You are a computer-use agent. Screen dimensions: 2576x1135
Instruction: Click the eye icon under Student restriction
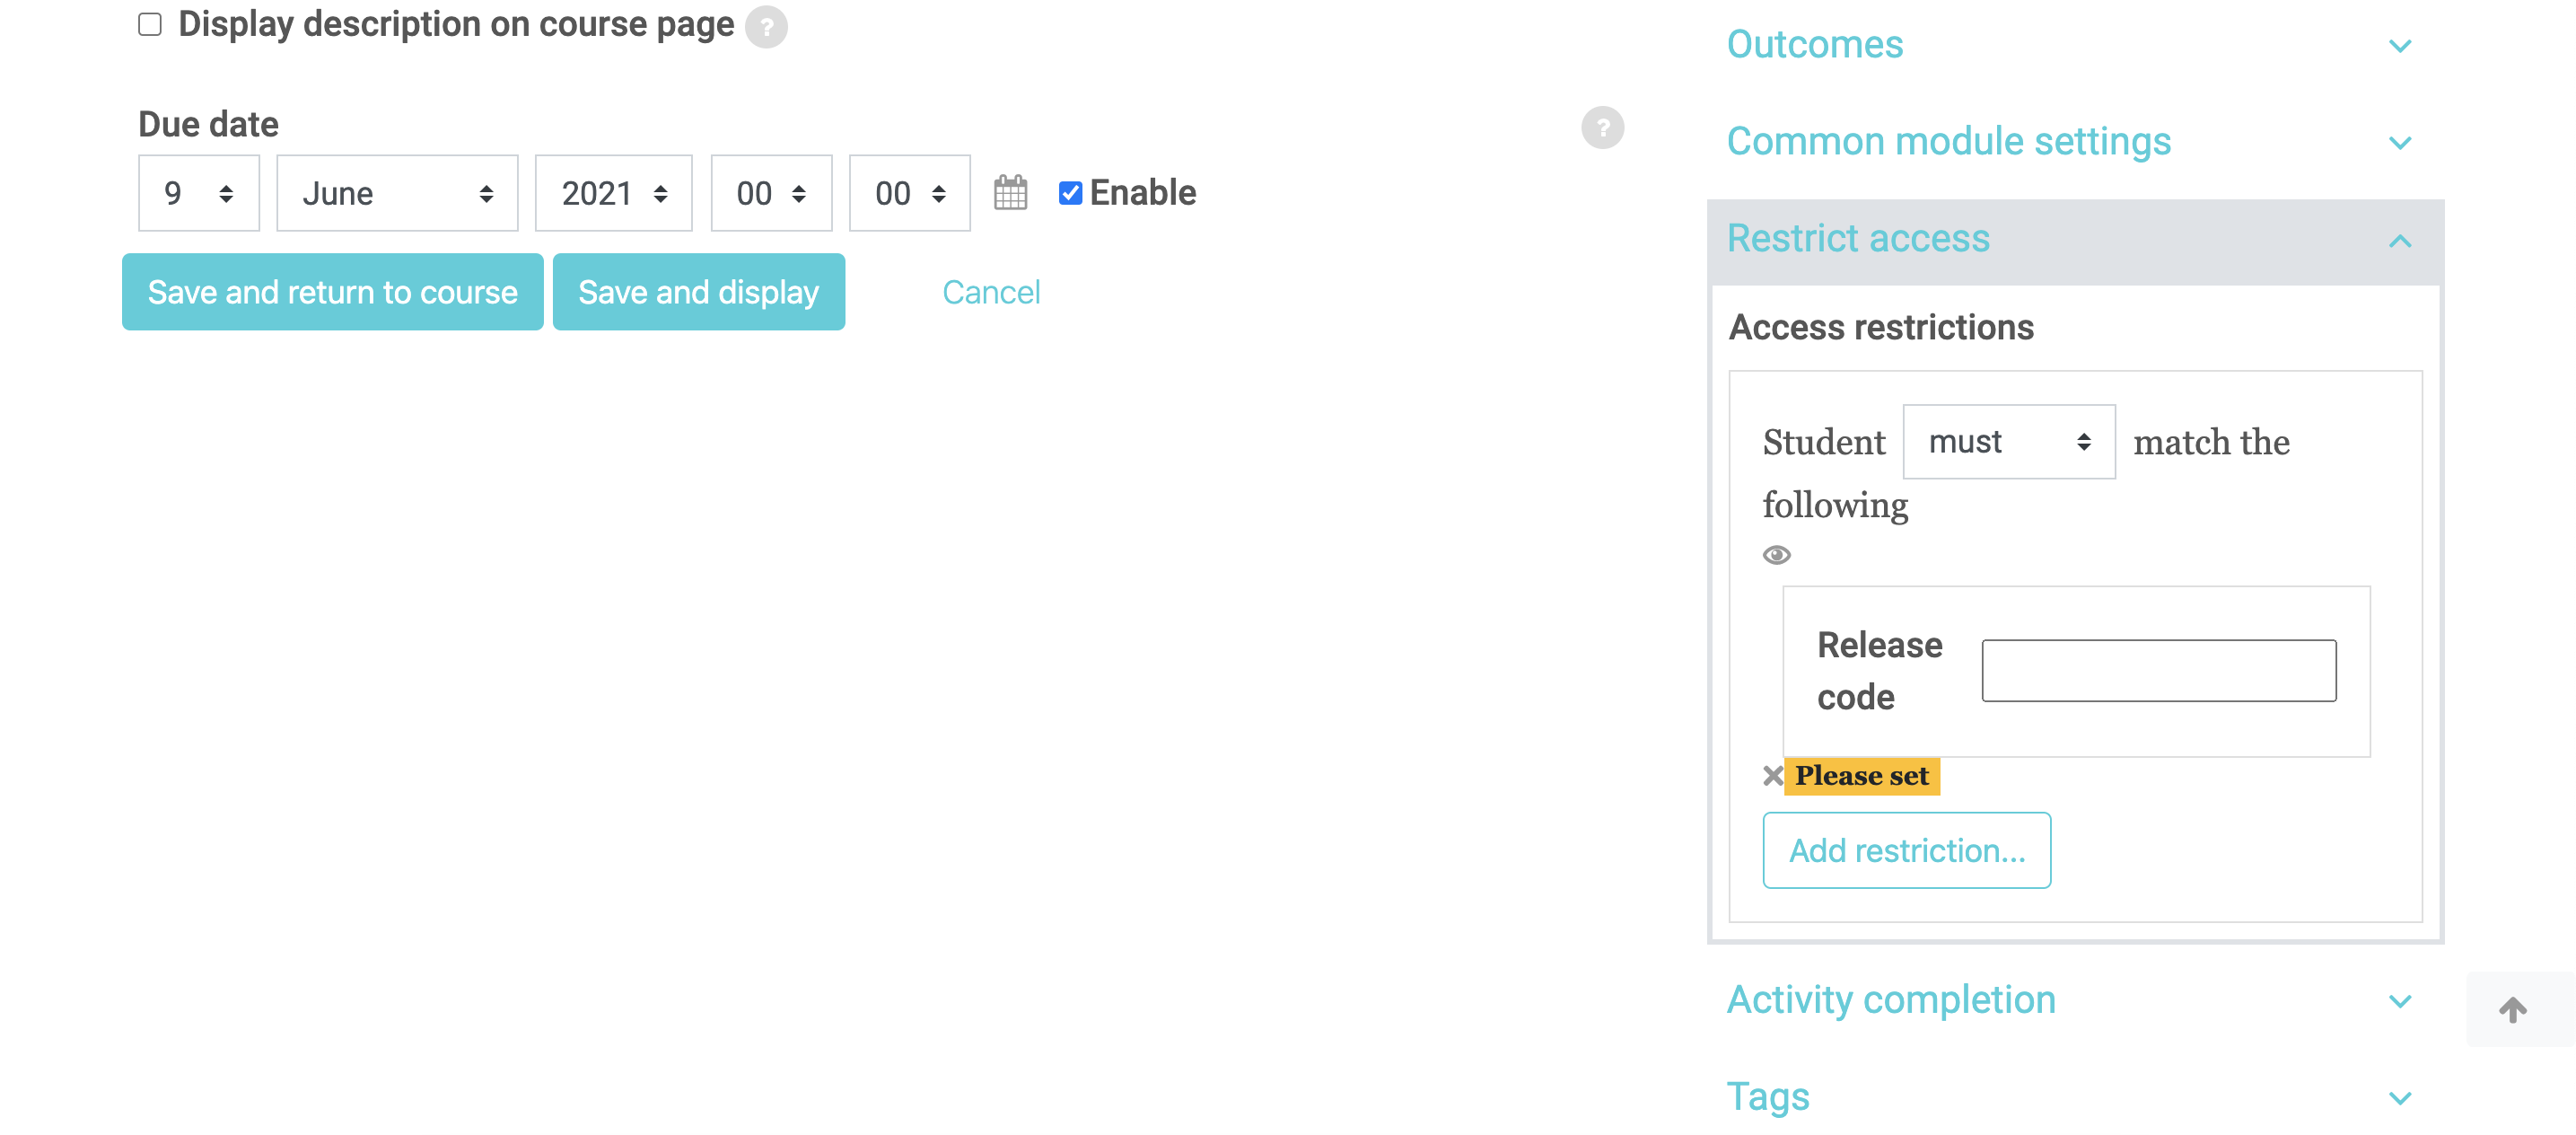1776,554
